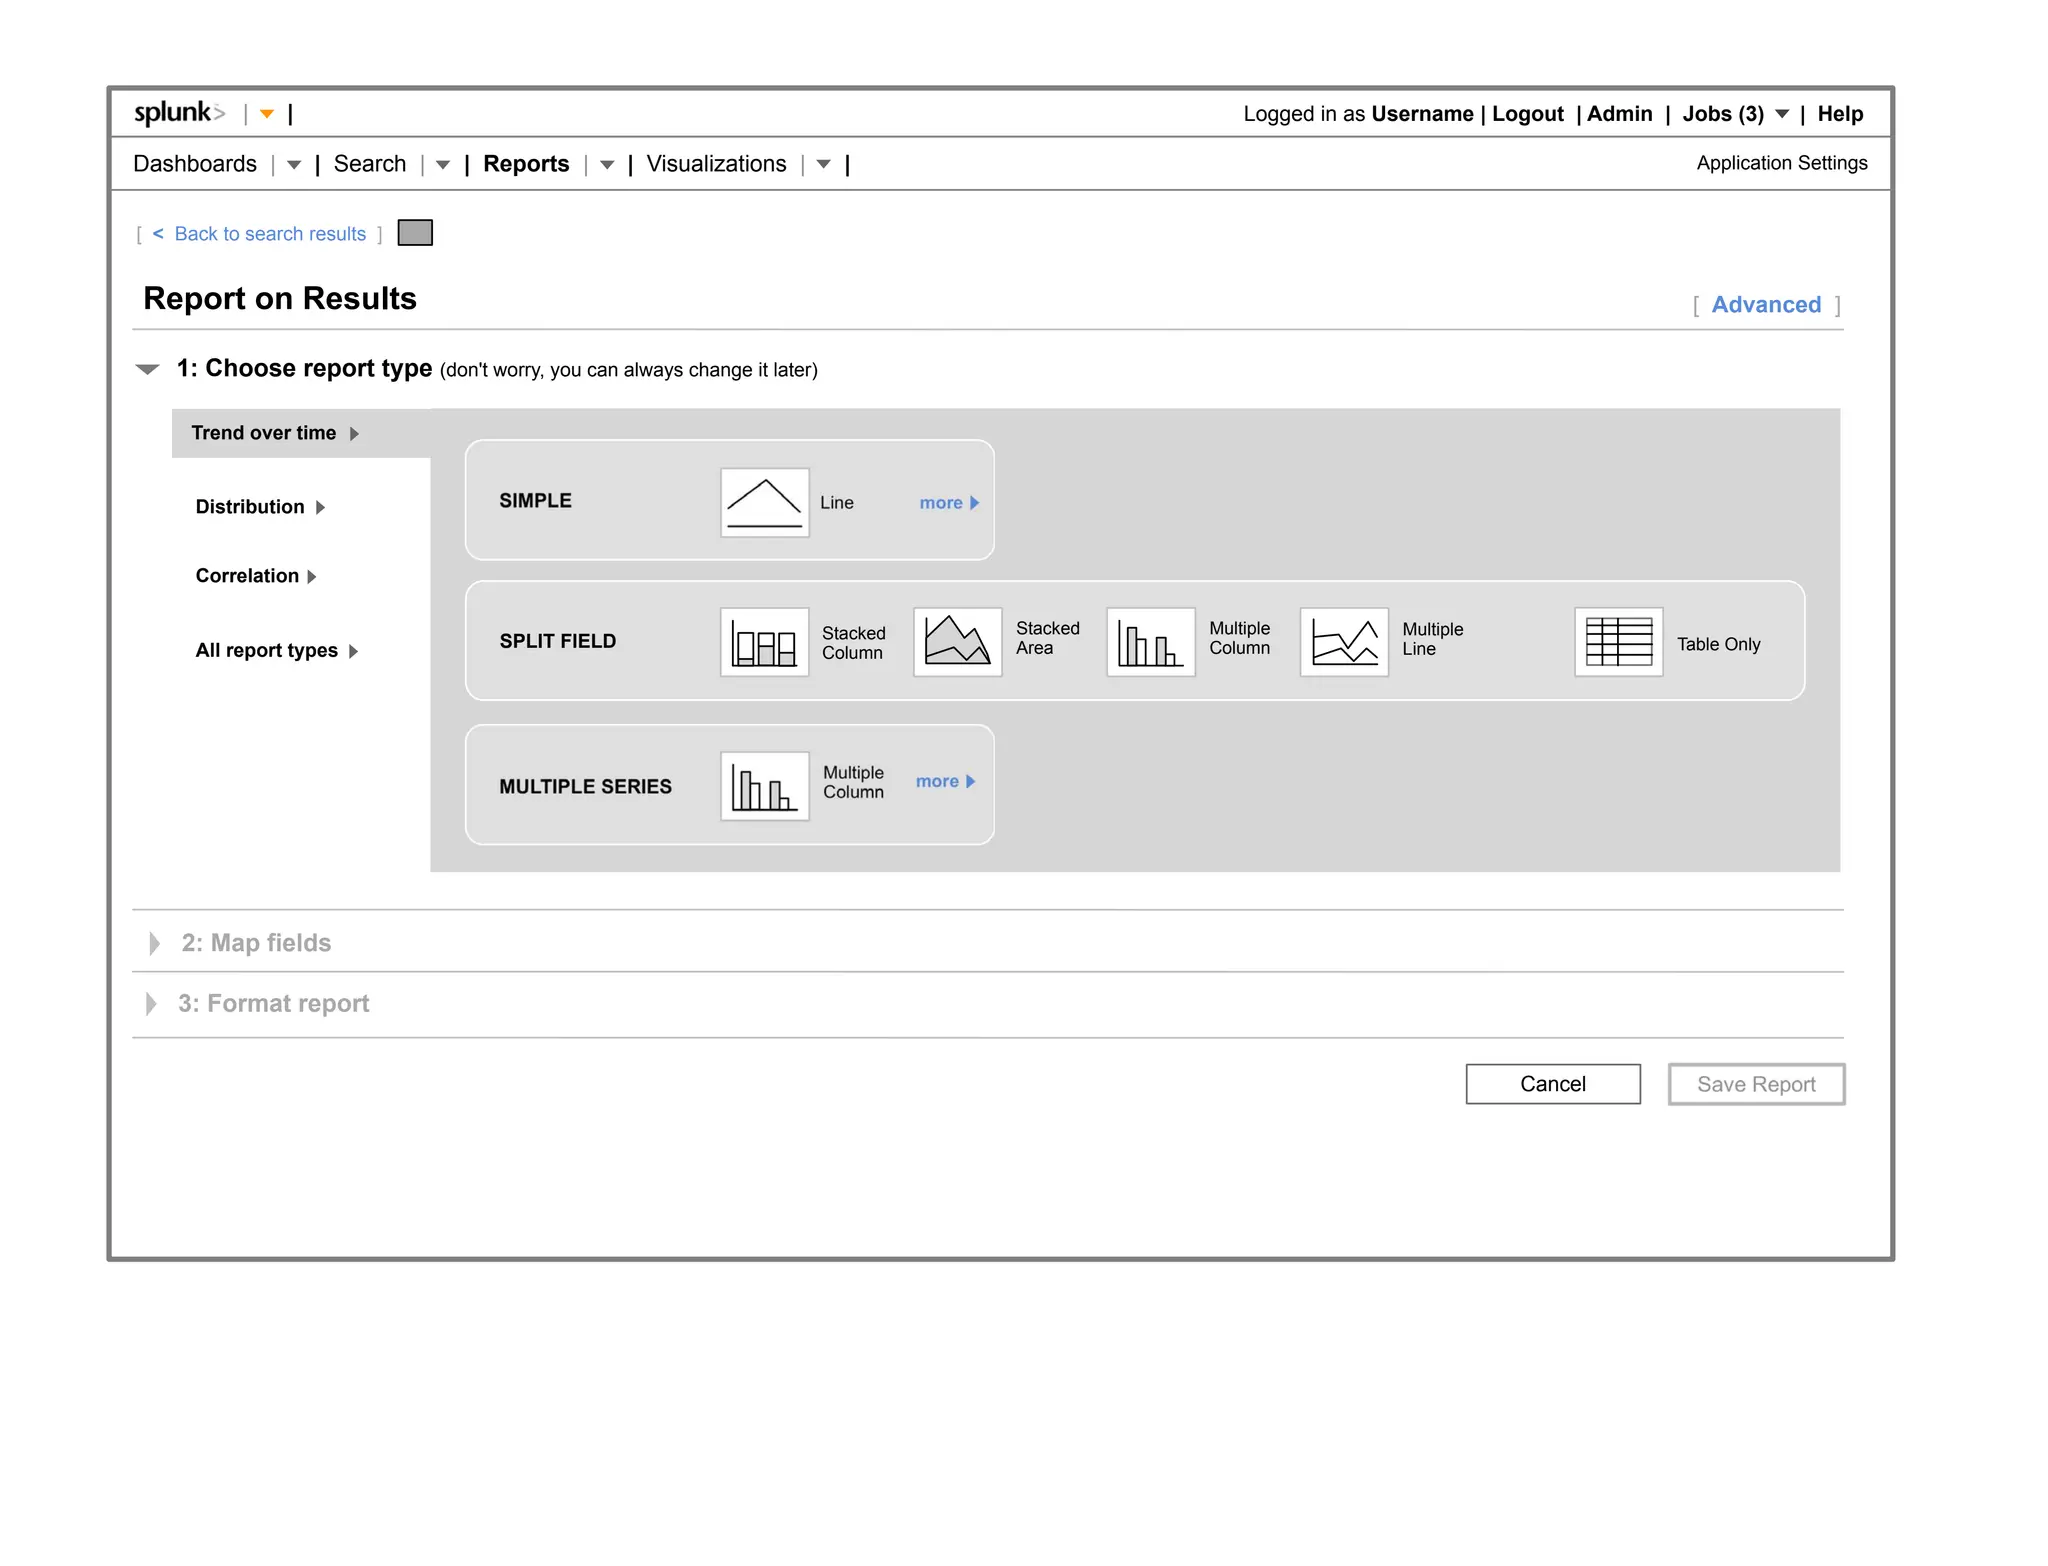Screen dimensions: 2048x1566
Task: Open the Help link
Action: point(1840,114)
